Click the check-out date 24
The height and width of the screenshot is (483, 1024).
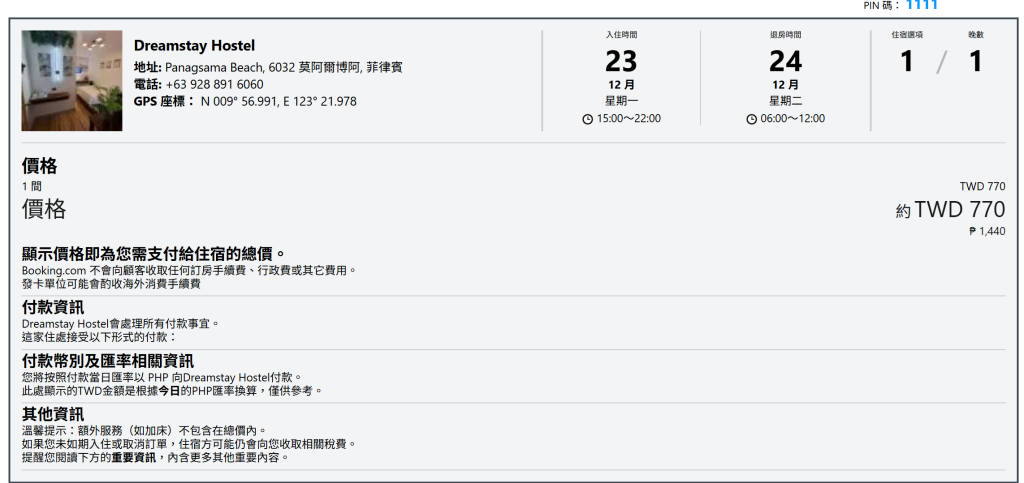[x=785, y=61]
